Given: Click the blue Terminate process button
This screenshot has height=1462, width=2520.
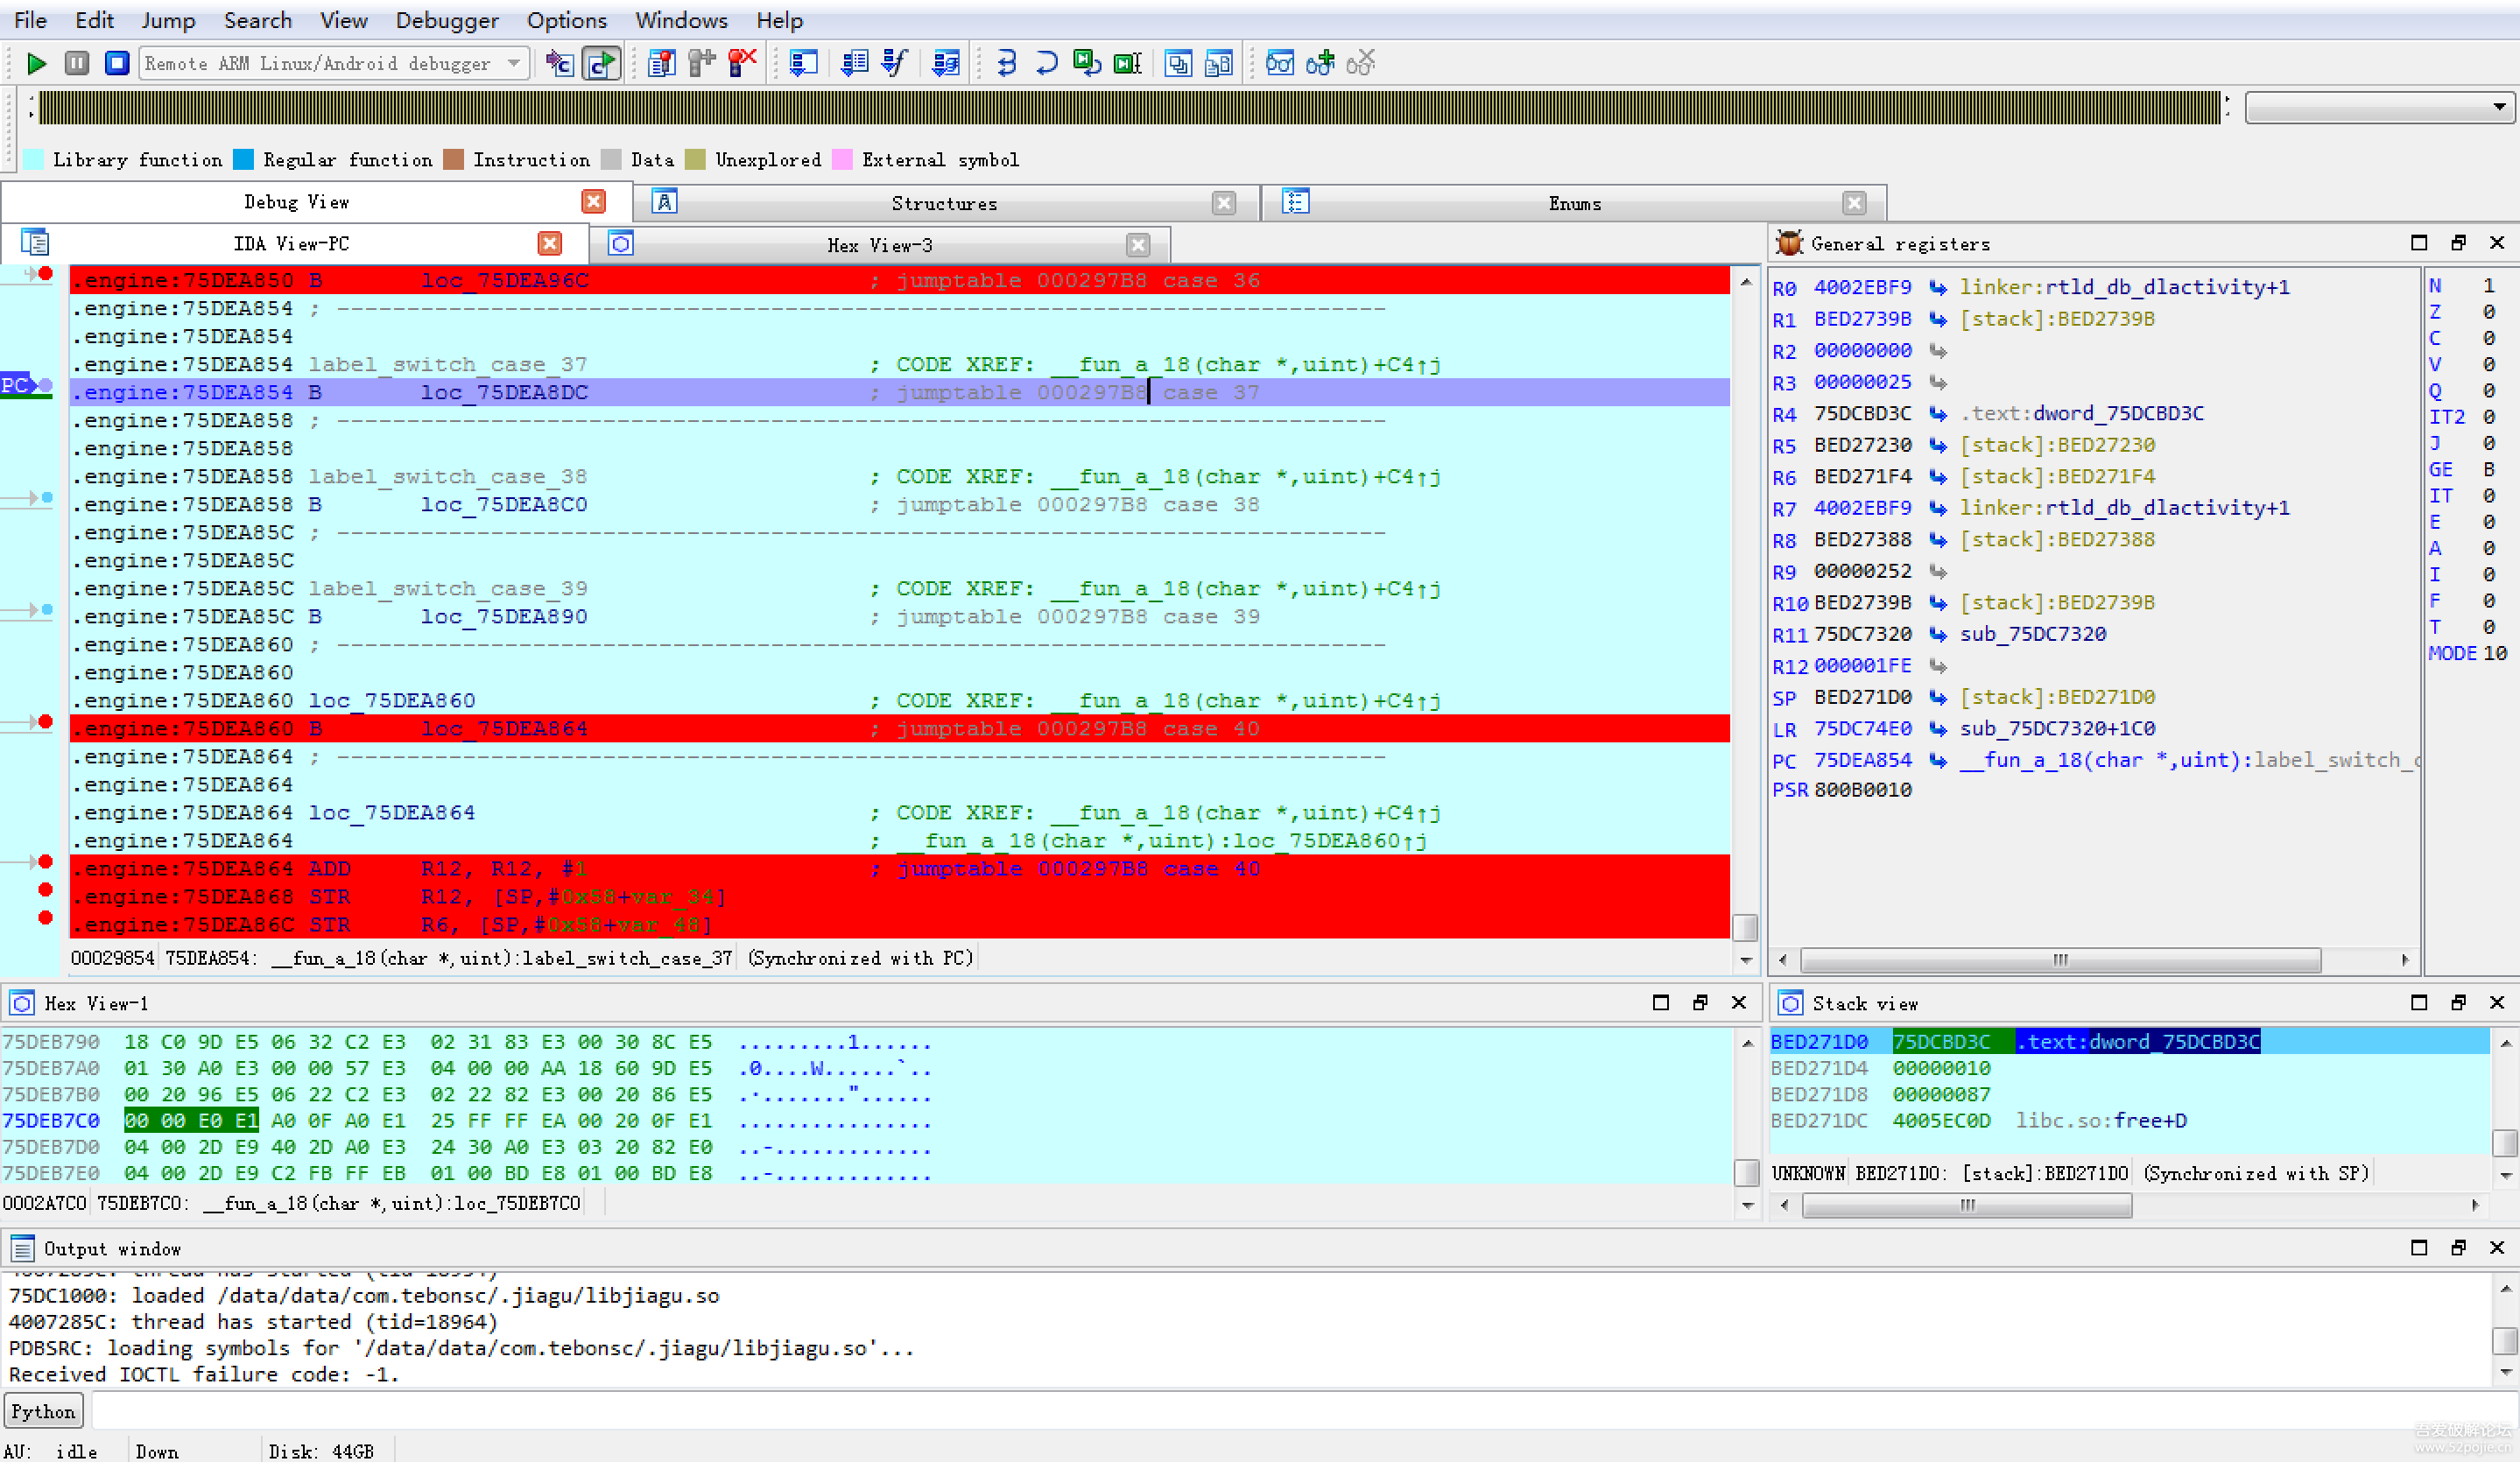Looking at the screenshot, I should point(117,64).
